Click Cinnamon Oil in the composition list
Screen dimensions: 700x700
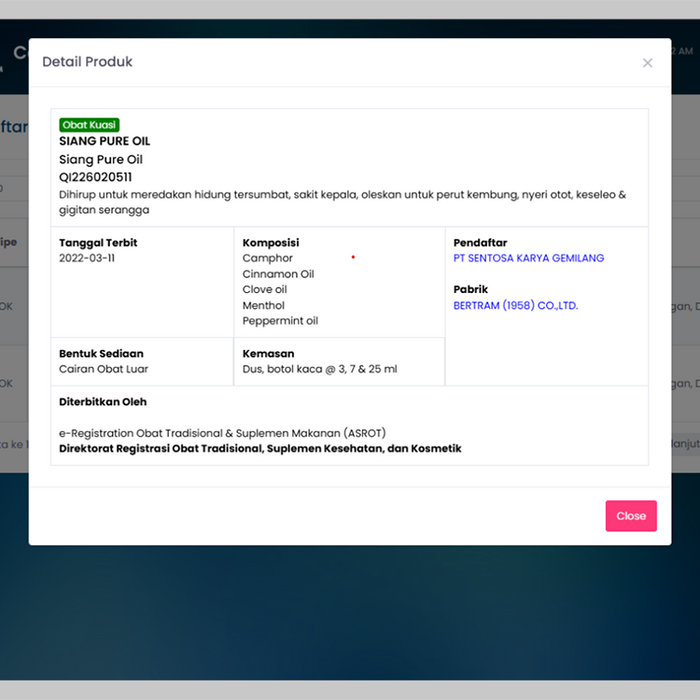278,274
